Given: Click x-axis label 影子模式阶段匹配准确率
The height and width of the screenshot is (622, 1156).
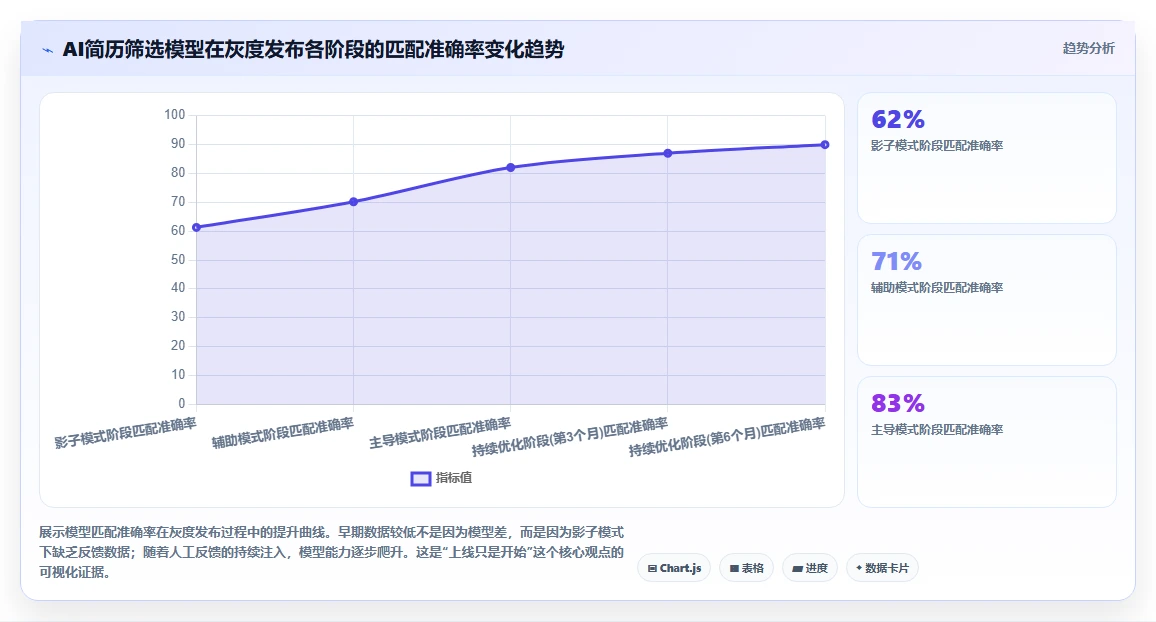Looking at the screenshot, I should 125,433.
